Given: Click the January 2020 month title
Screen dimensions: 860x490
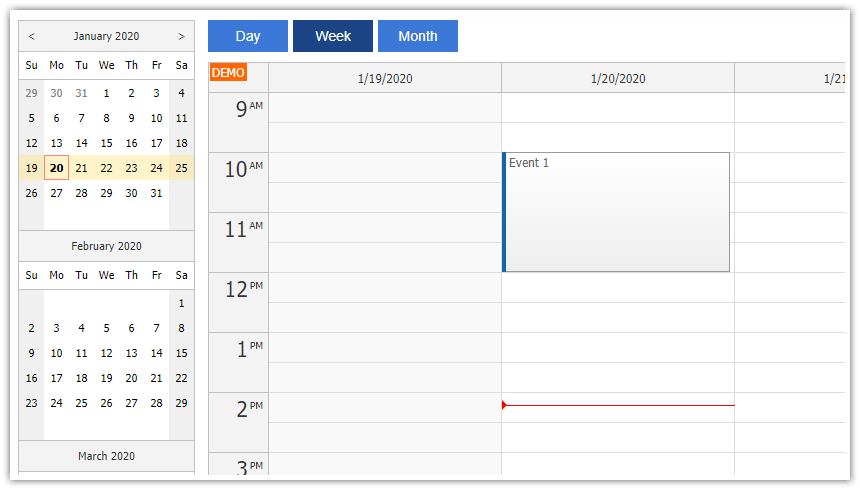Looking at the screenshot, I should pos(106,36).
